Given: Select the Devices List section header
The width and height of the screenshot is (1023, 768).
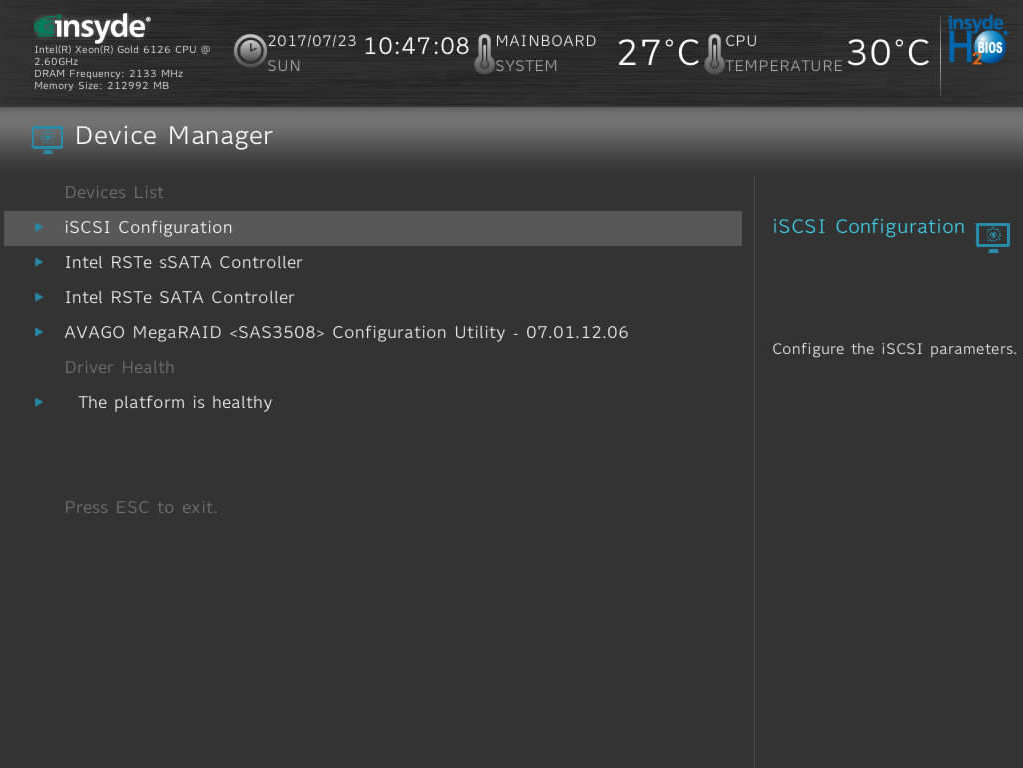Looking at the screenshot, I should (113, 192).
